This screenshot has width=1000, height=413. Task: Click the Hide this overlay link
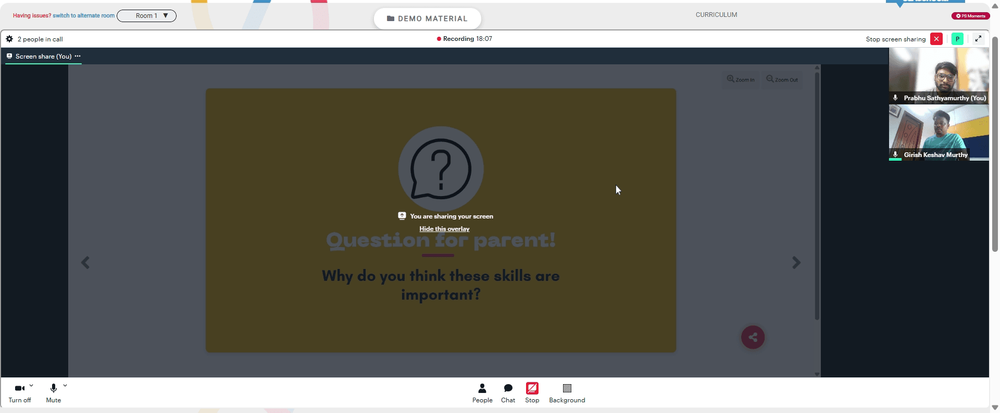pos(445,229)
